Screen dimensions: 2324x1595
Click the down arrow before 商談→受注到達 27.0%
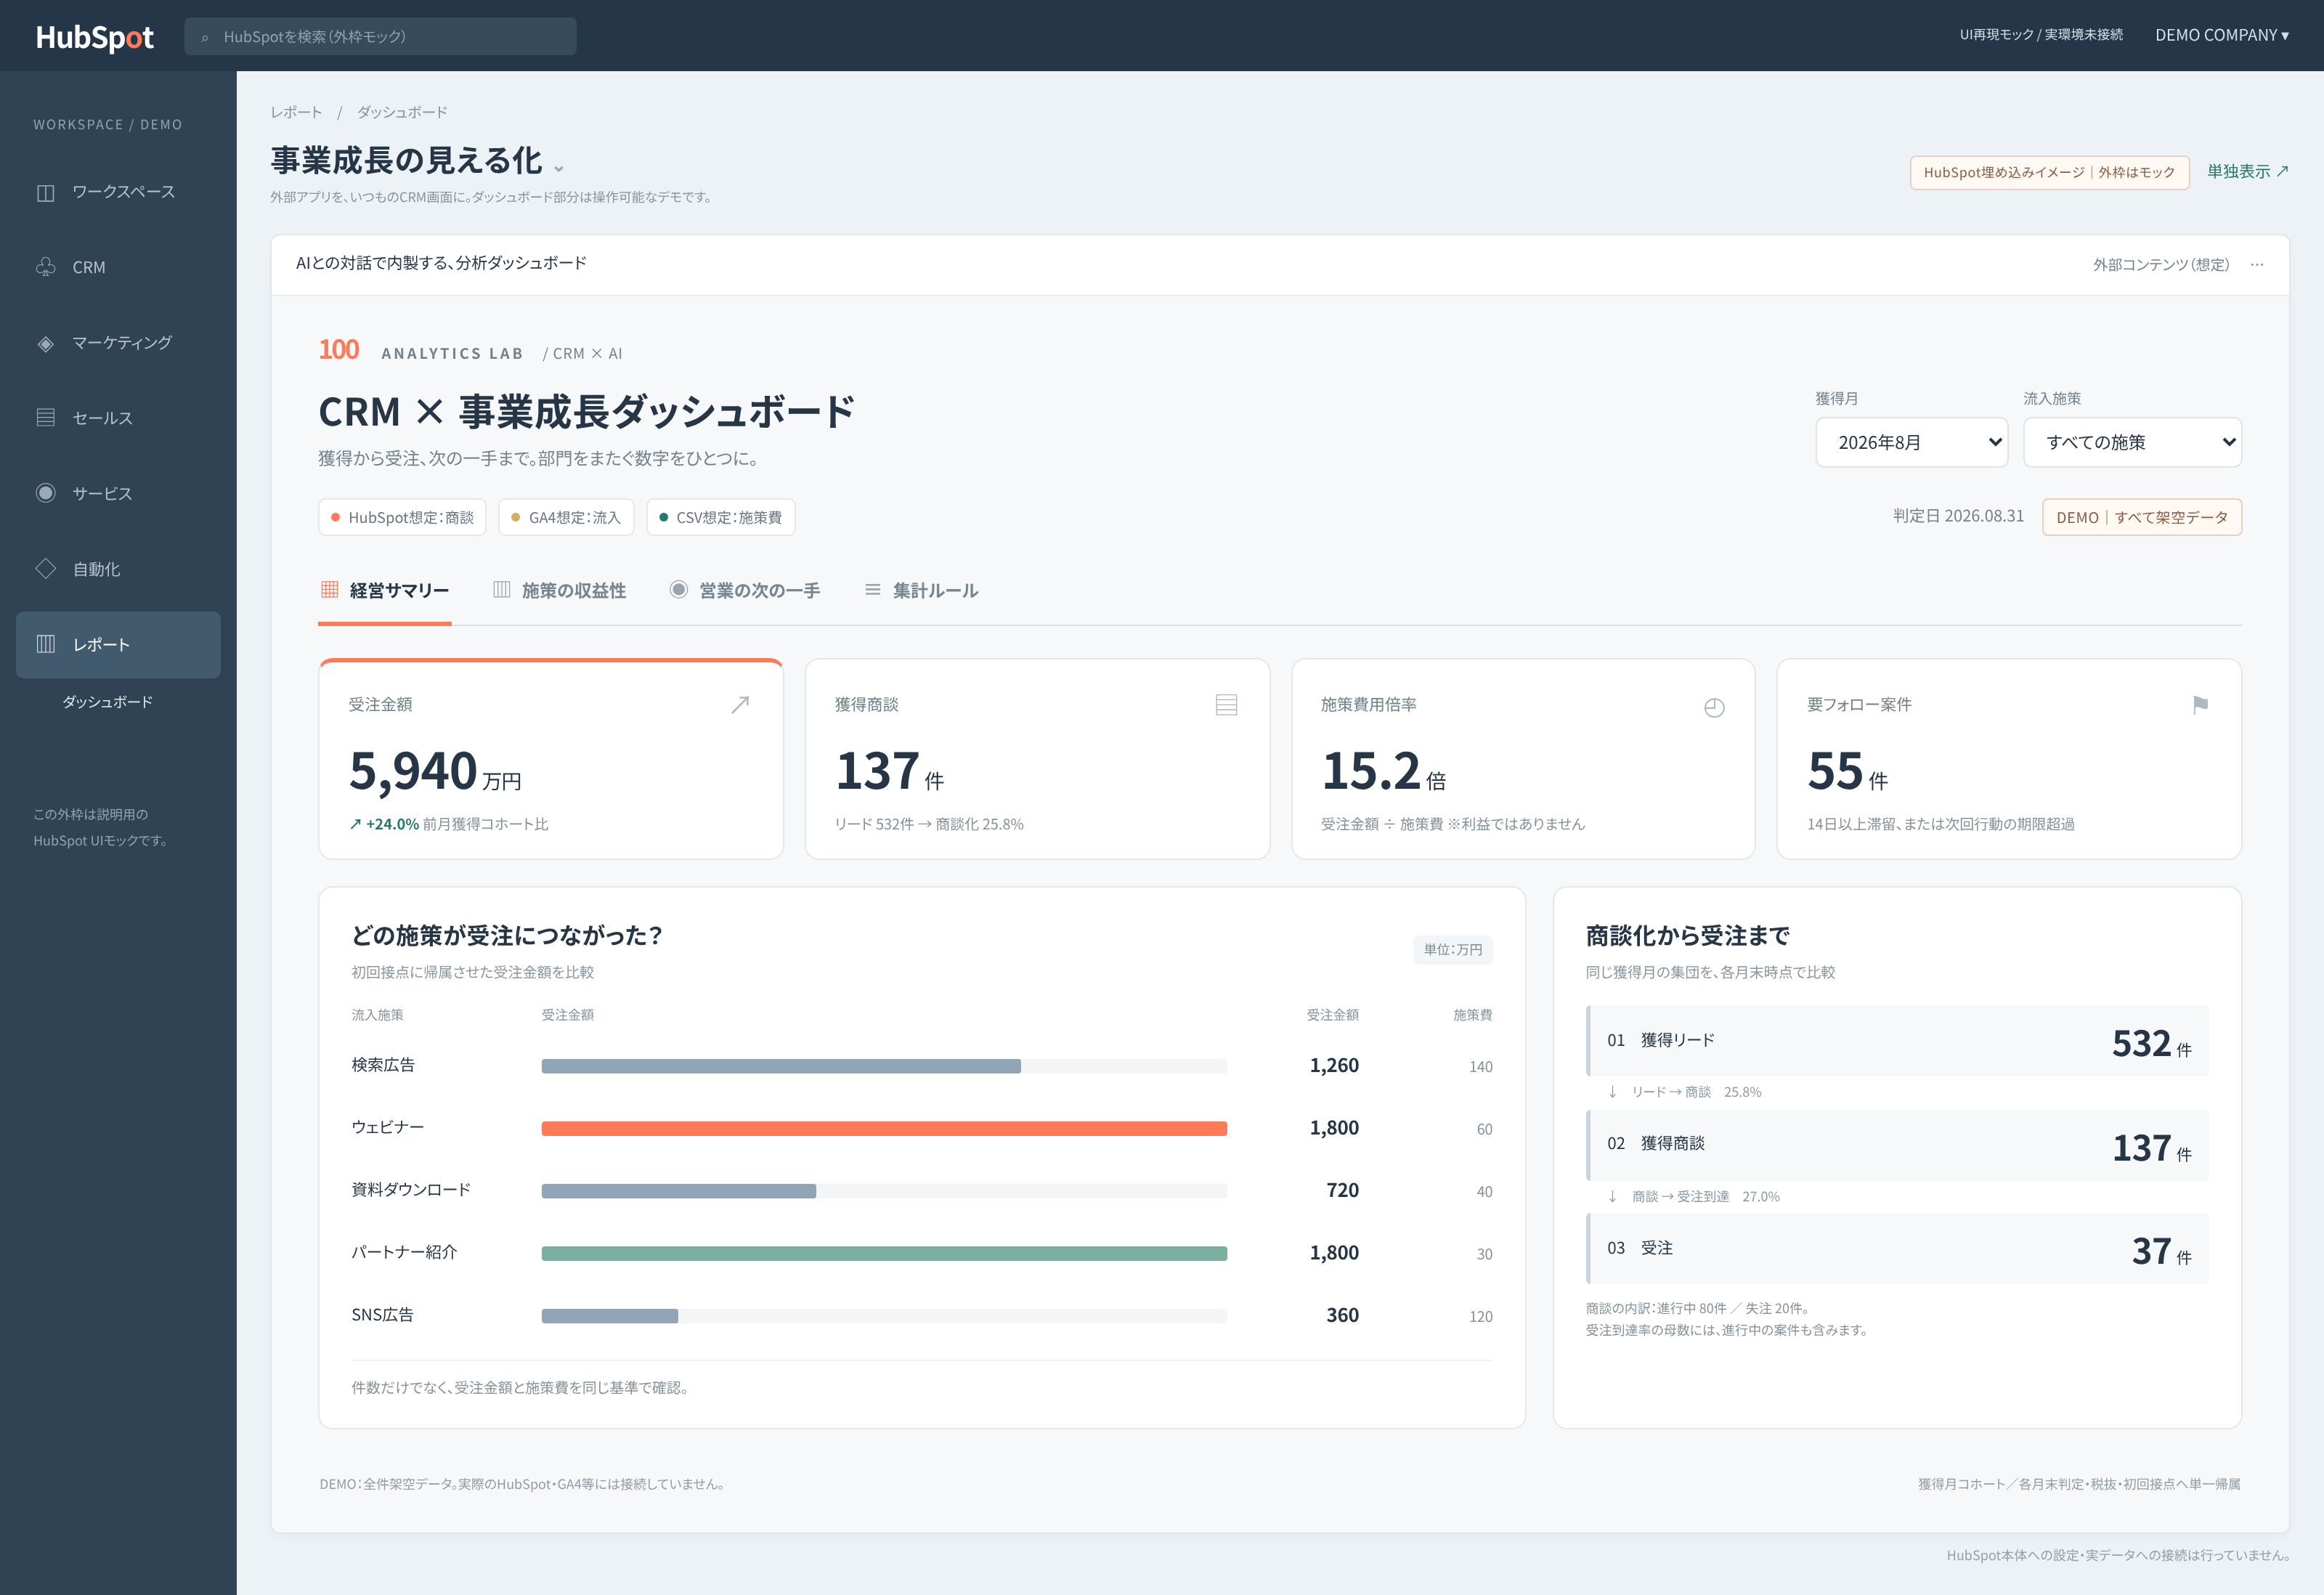1612,1196
